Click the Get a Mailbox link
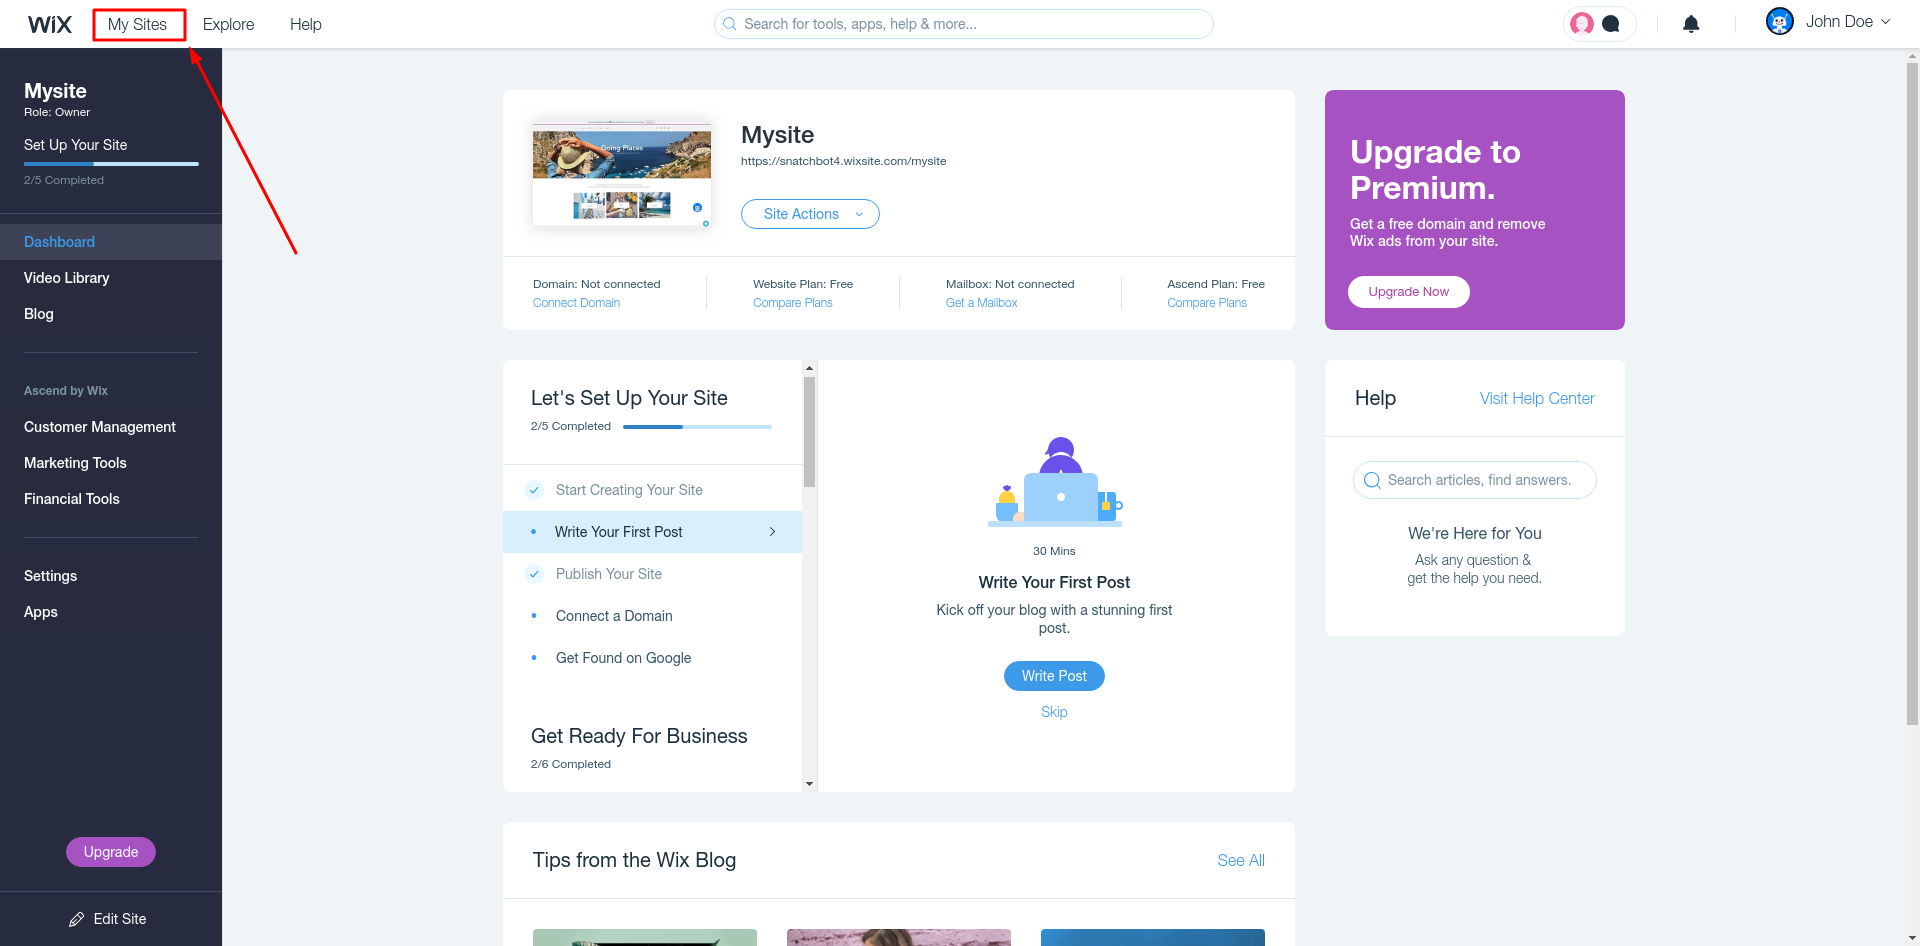 (x=982, y=303)
